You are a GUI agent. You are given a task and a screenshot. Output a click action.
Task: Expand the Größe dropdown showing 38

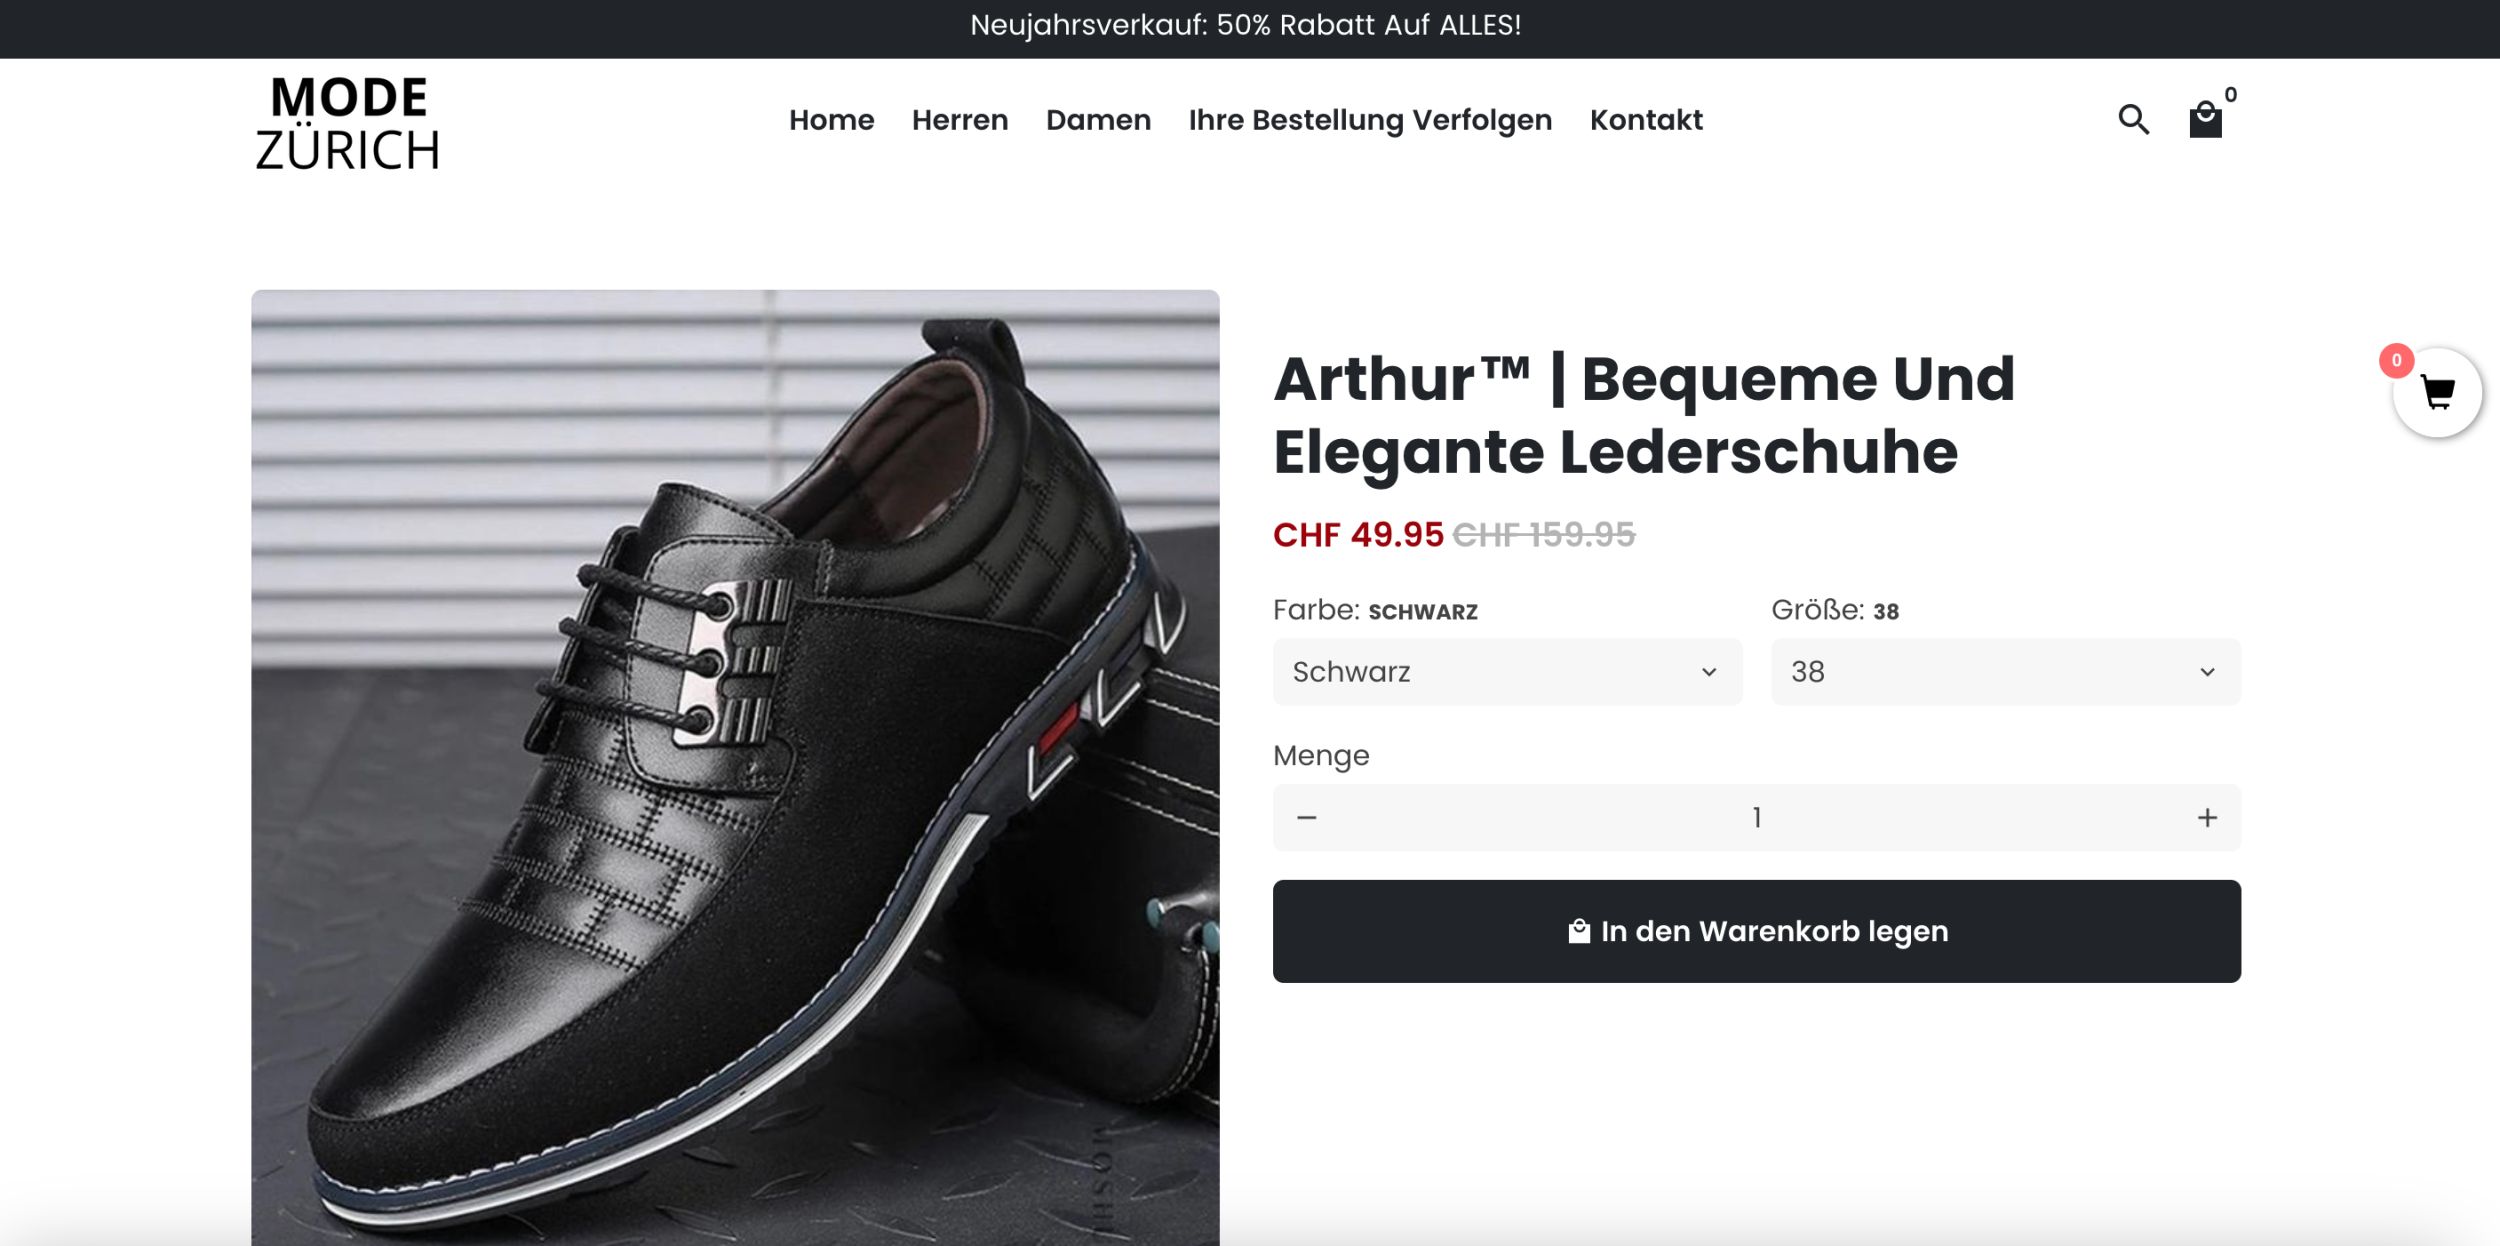[x=2005, y=672]
